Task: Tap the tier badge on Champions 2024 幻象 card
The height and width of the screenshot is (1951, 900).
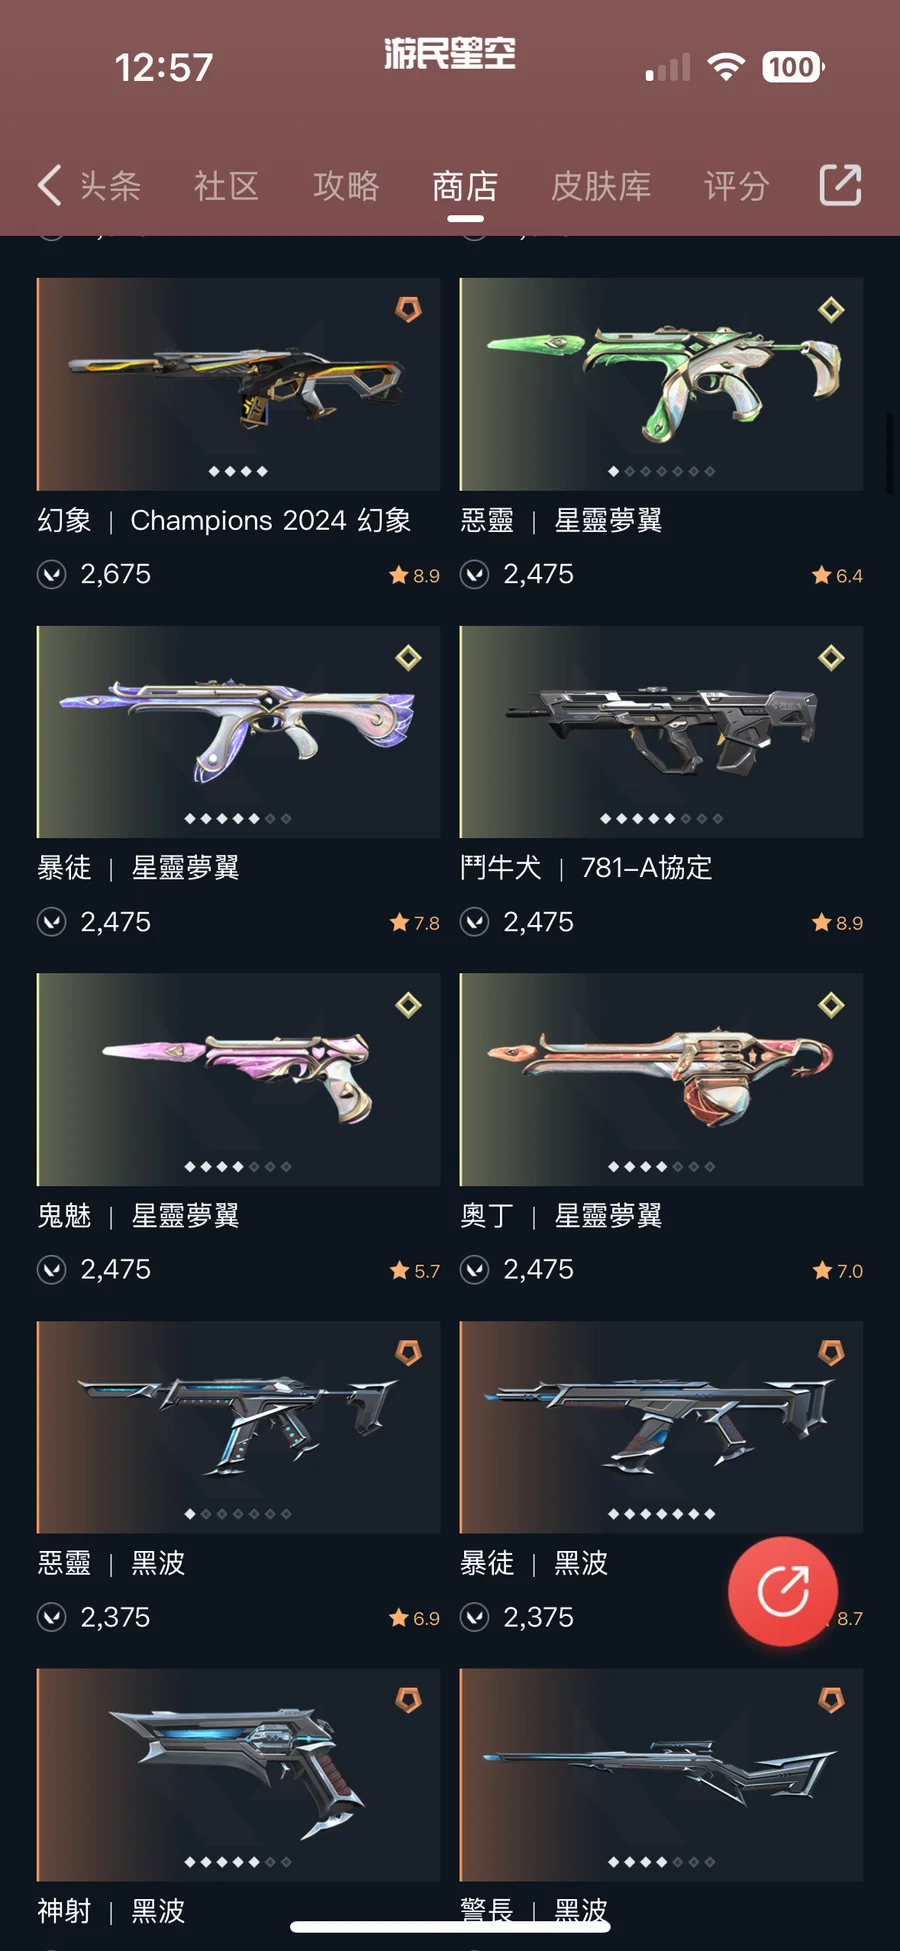Action: click(x=408, y=309)
